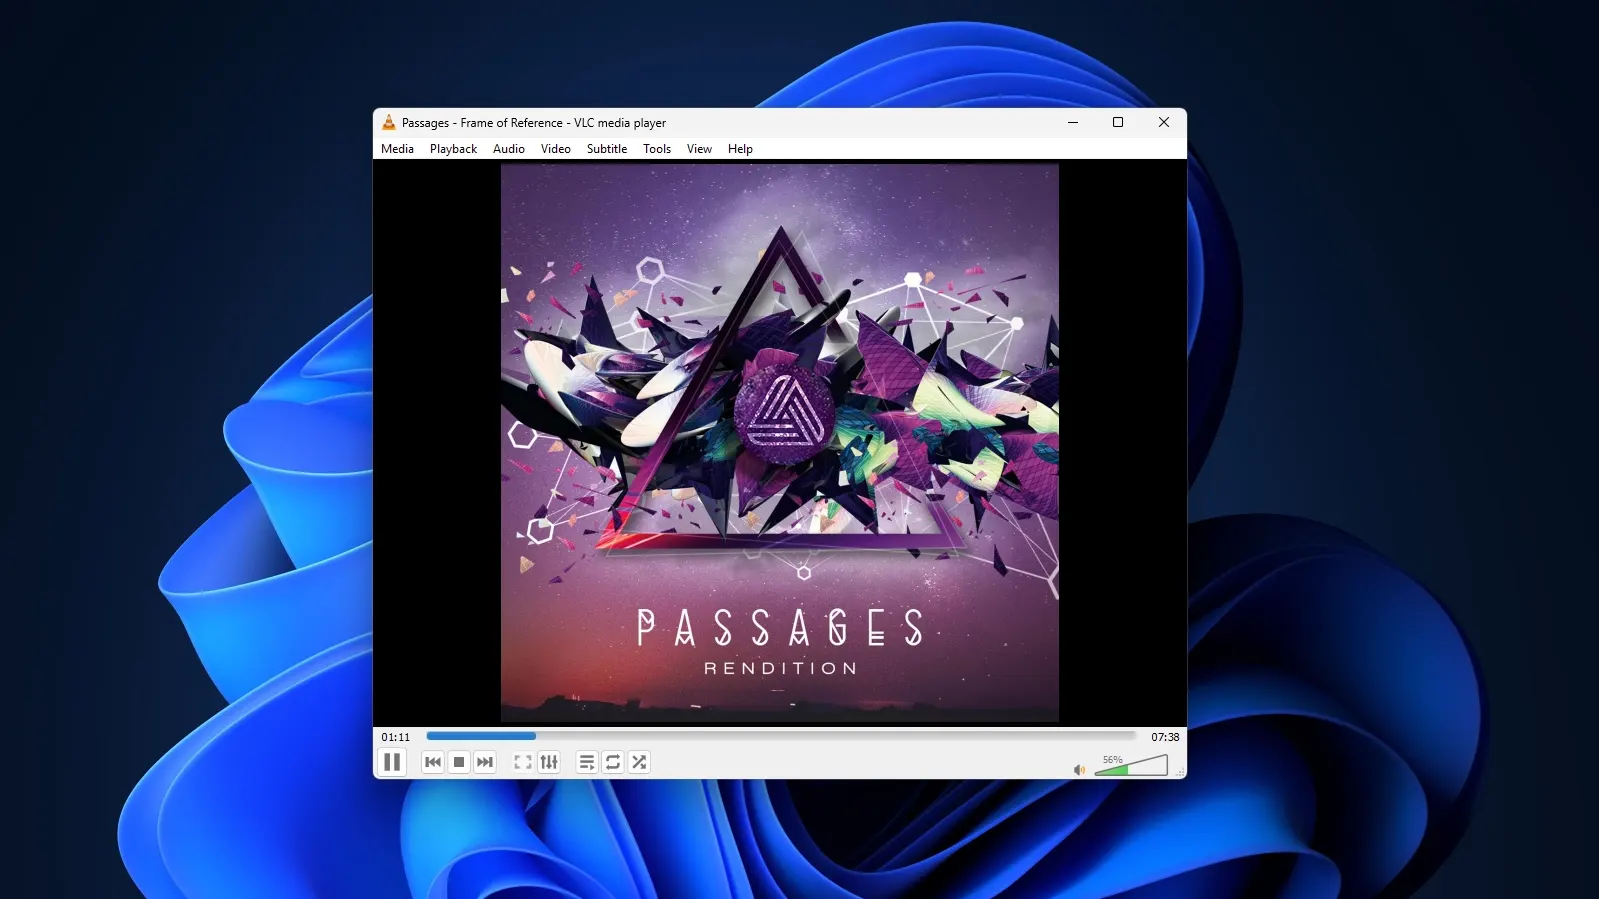Pause playback with the pause button
Image resolution: width=1599 pixels, height=899 pixels.
coord(392,762)
